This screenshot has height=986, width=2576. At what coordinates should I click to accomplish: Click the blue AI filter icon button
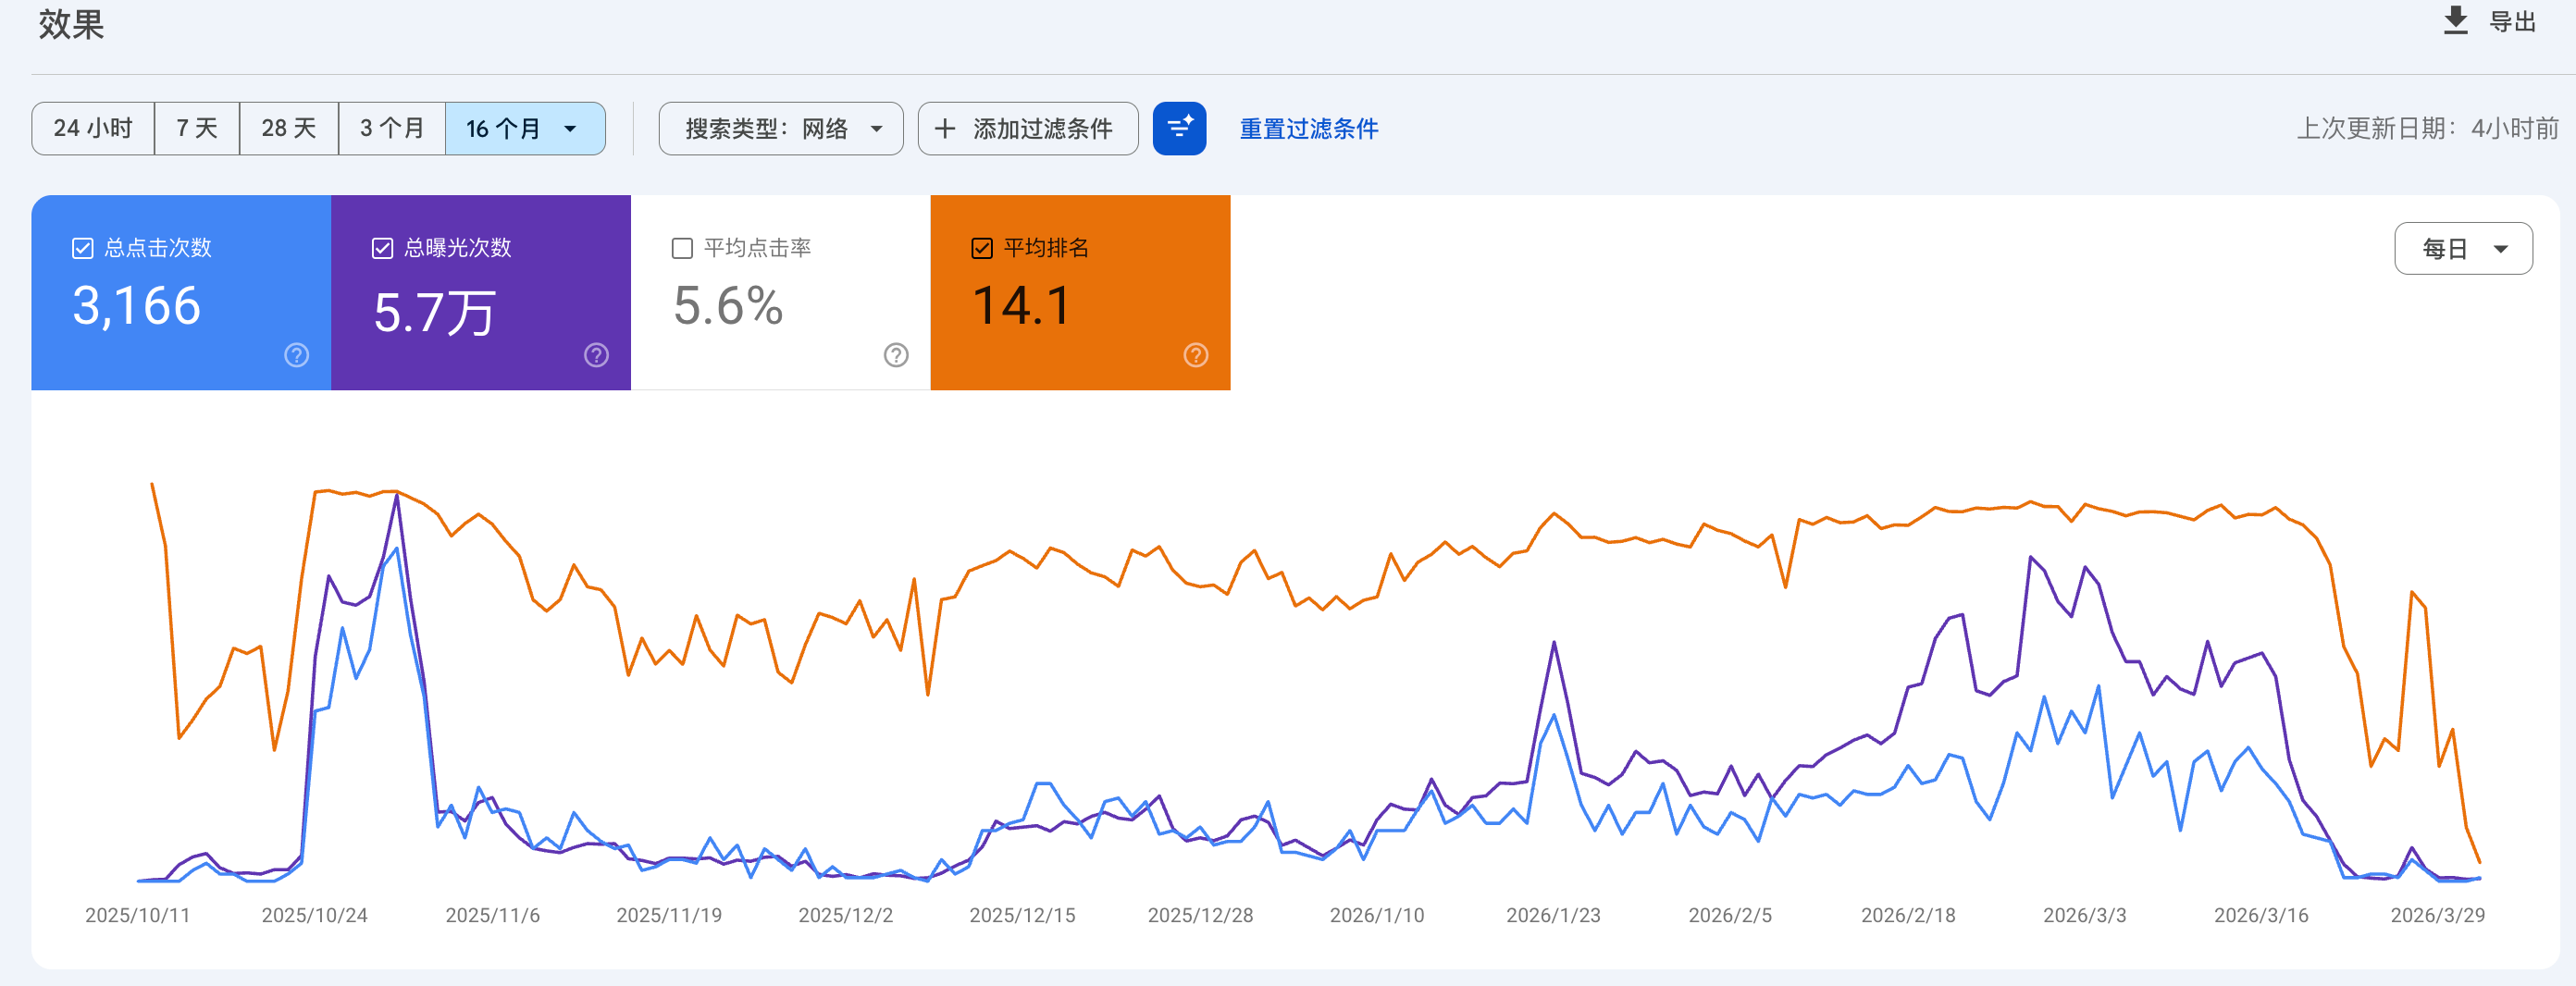click(x=1179, y=129)
